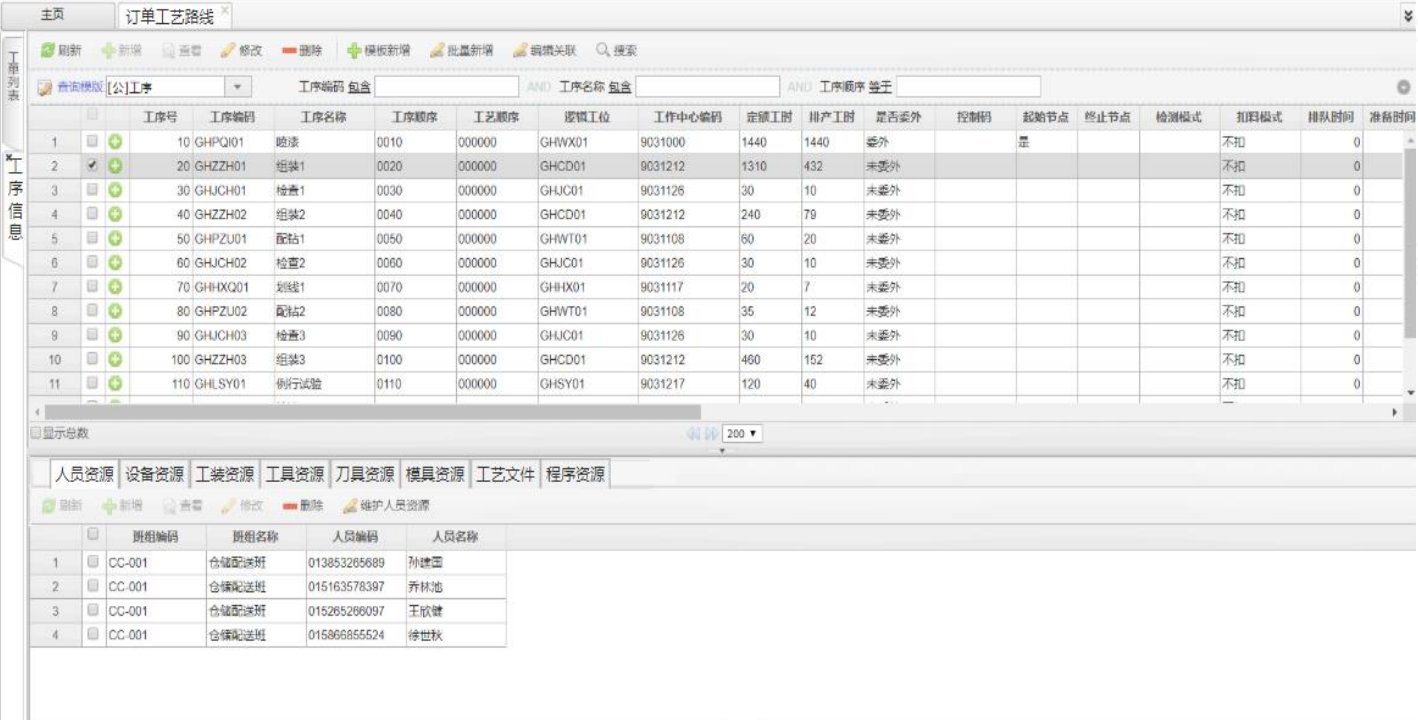Click the 模板新增 plus icon
Viewport: 1418px width, 720px height.
click(x=353, y=50)
